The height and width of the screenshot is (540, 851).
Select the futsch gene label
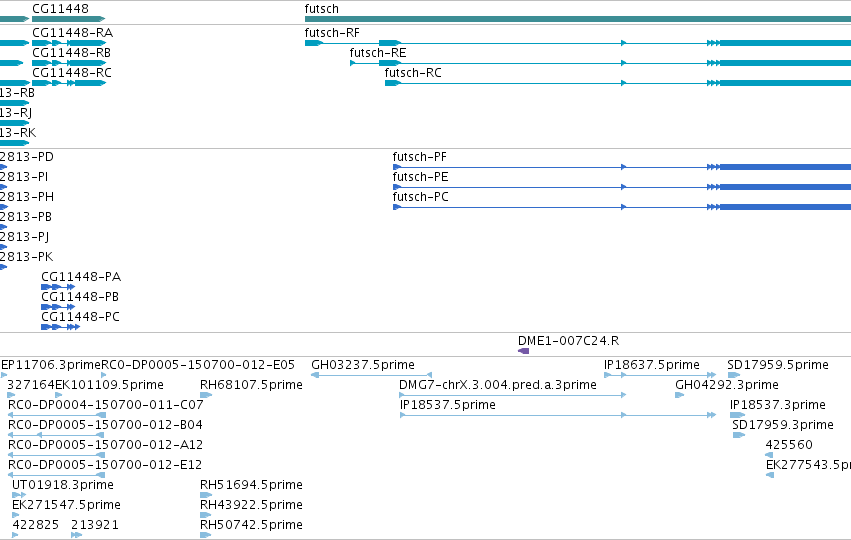(321, 9)
